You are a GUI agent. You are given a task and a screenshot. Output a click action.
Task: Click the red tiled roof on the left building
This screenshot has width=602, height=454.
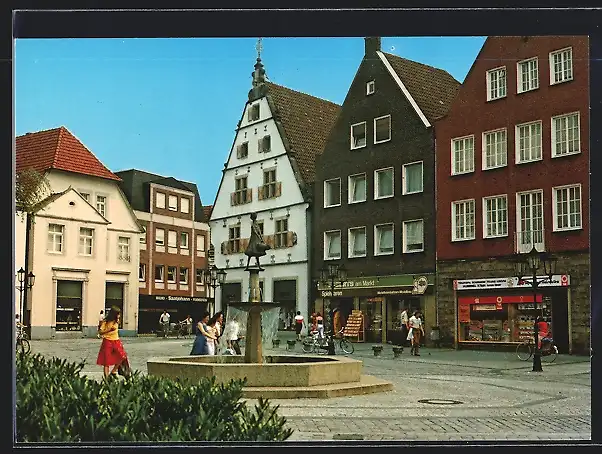[x=60, y=153]
